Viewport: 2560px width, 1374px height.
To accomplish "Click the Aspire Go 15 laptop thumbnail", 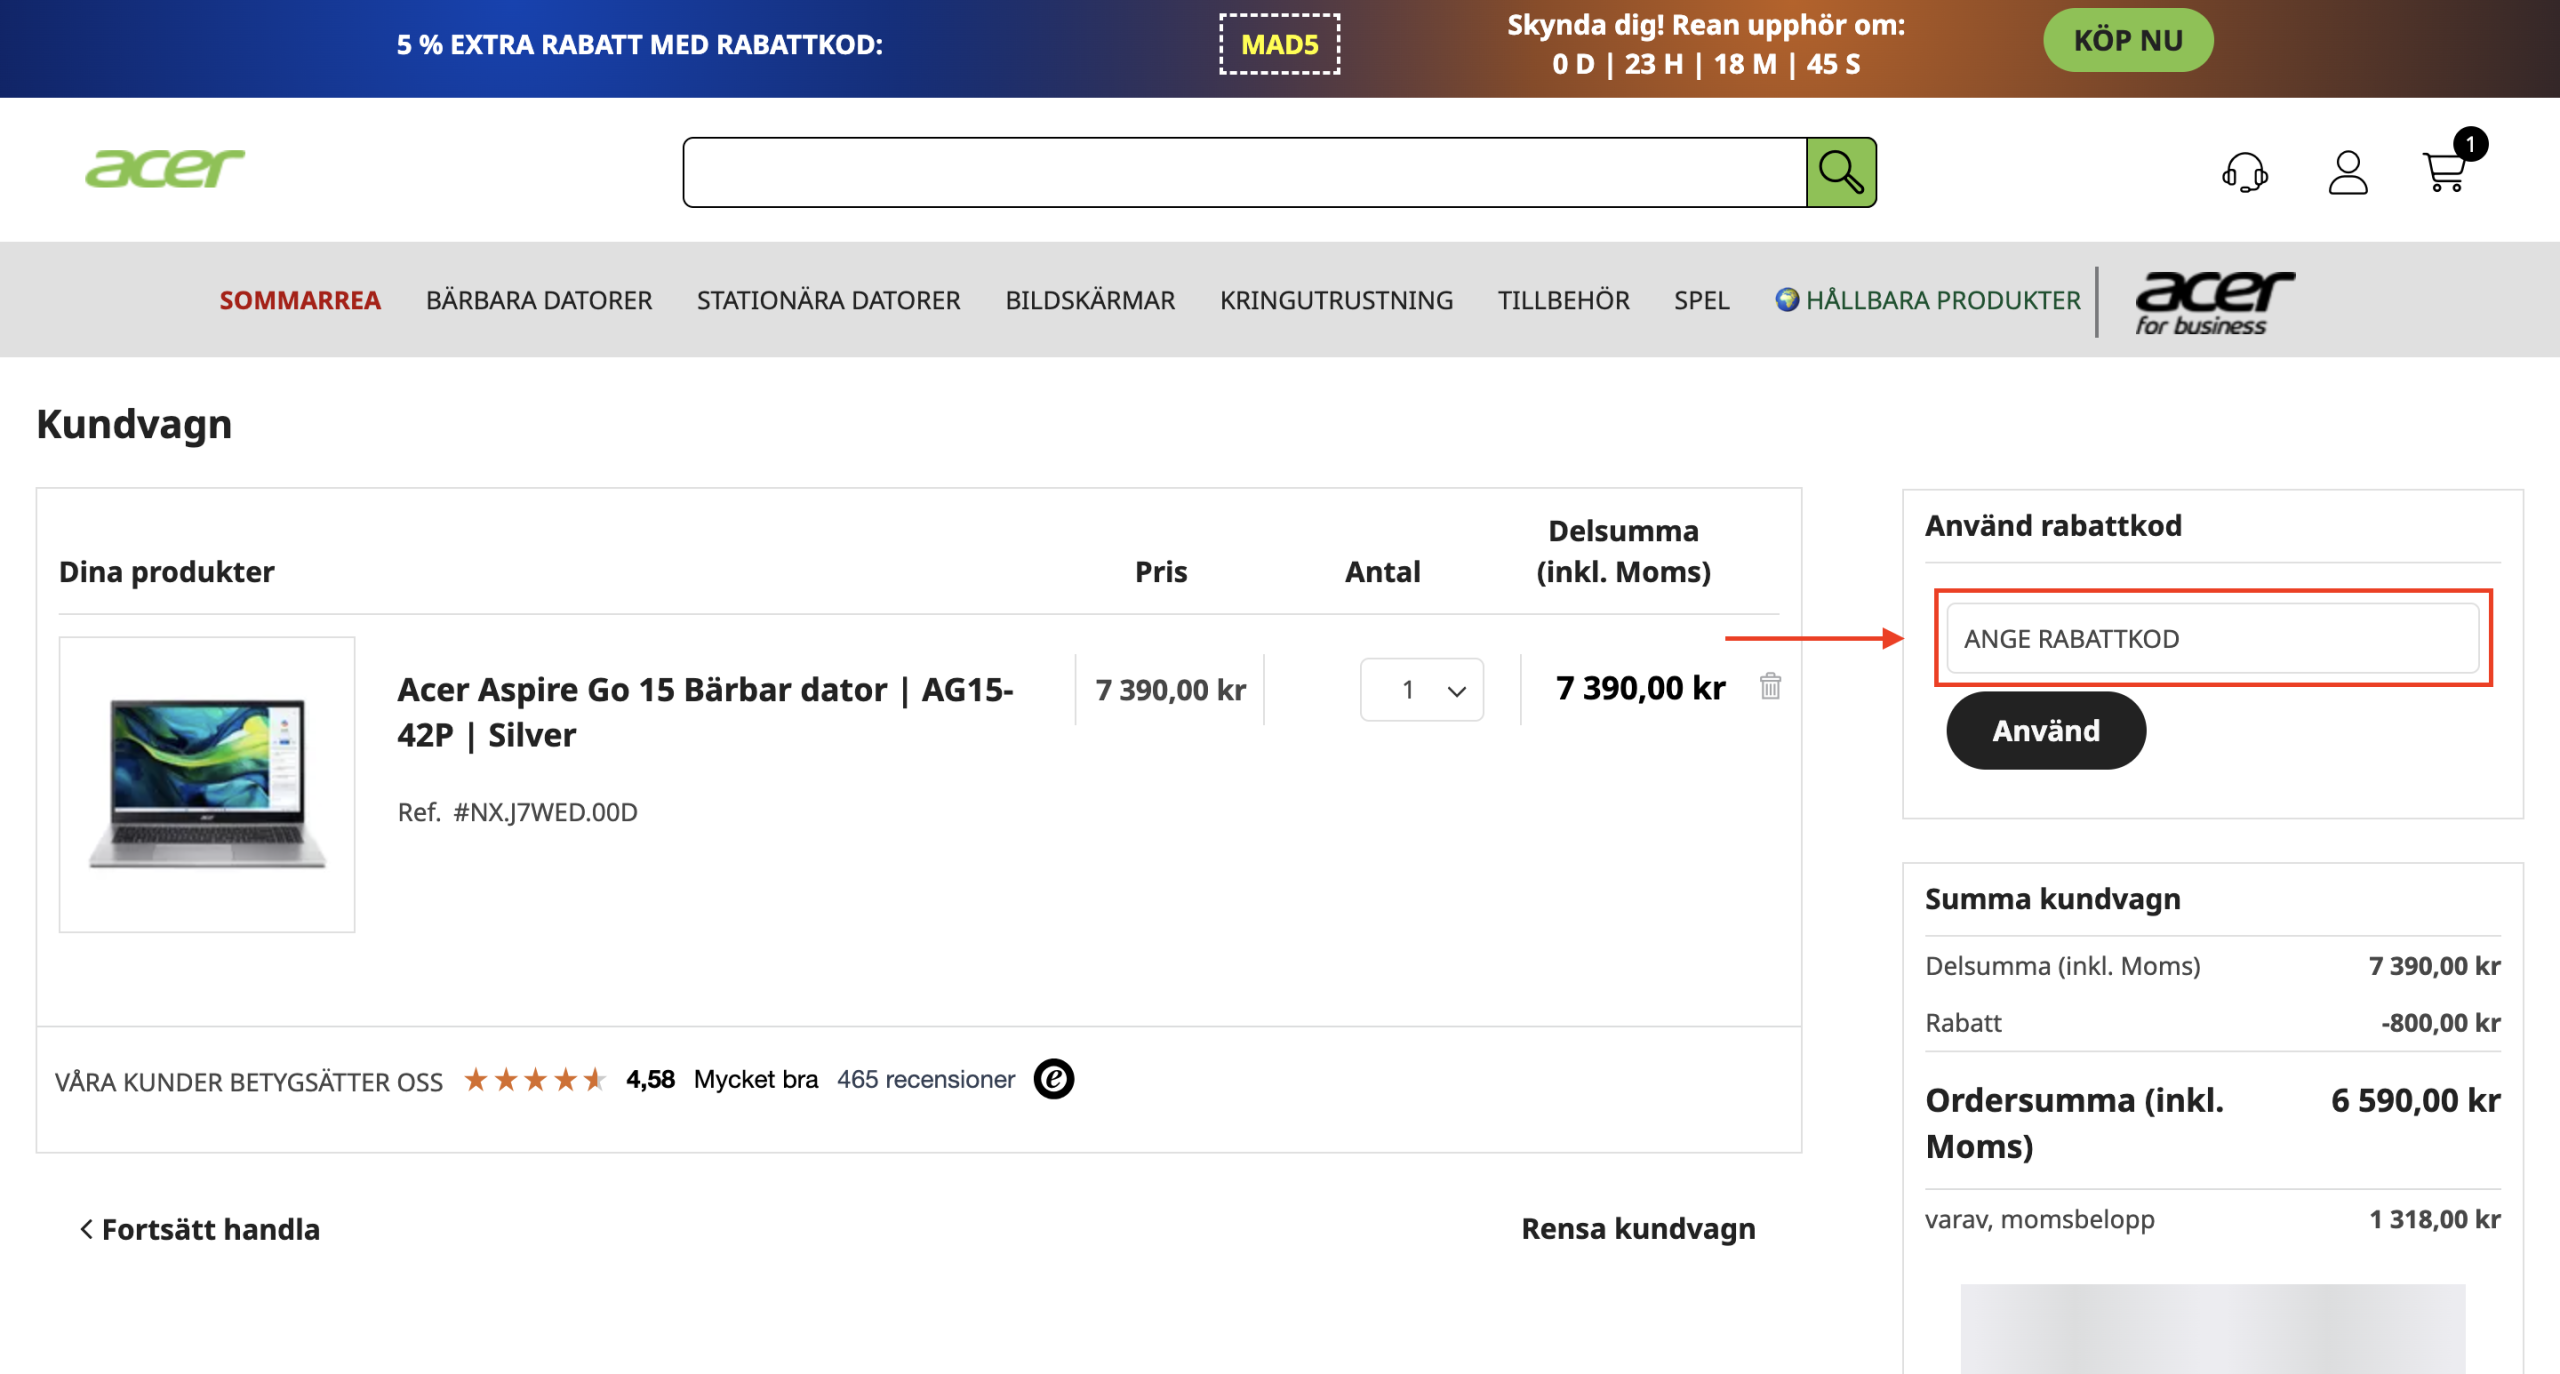I will click(207, 785).
